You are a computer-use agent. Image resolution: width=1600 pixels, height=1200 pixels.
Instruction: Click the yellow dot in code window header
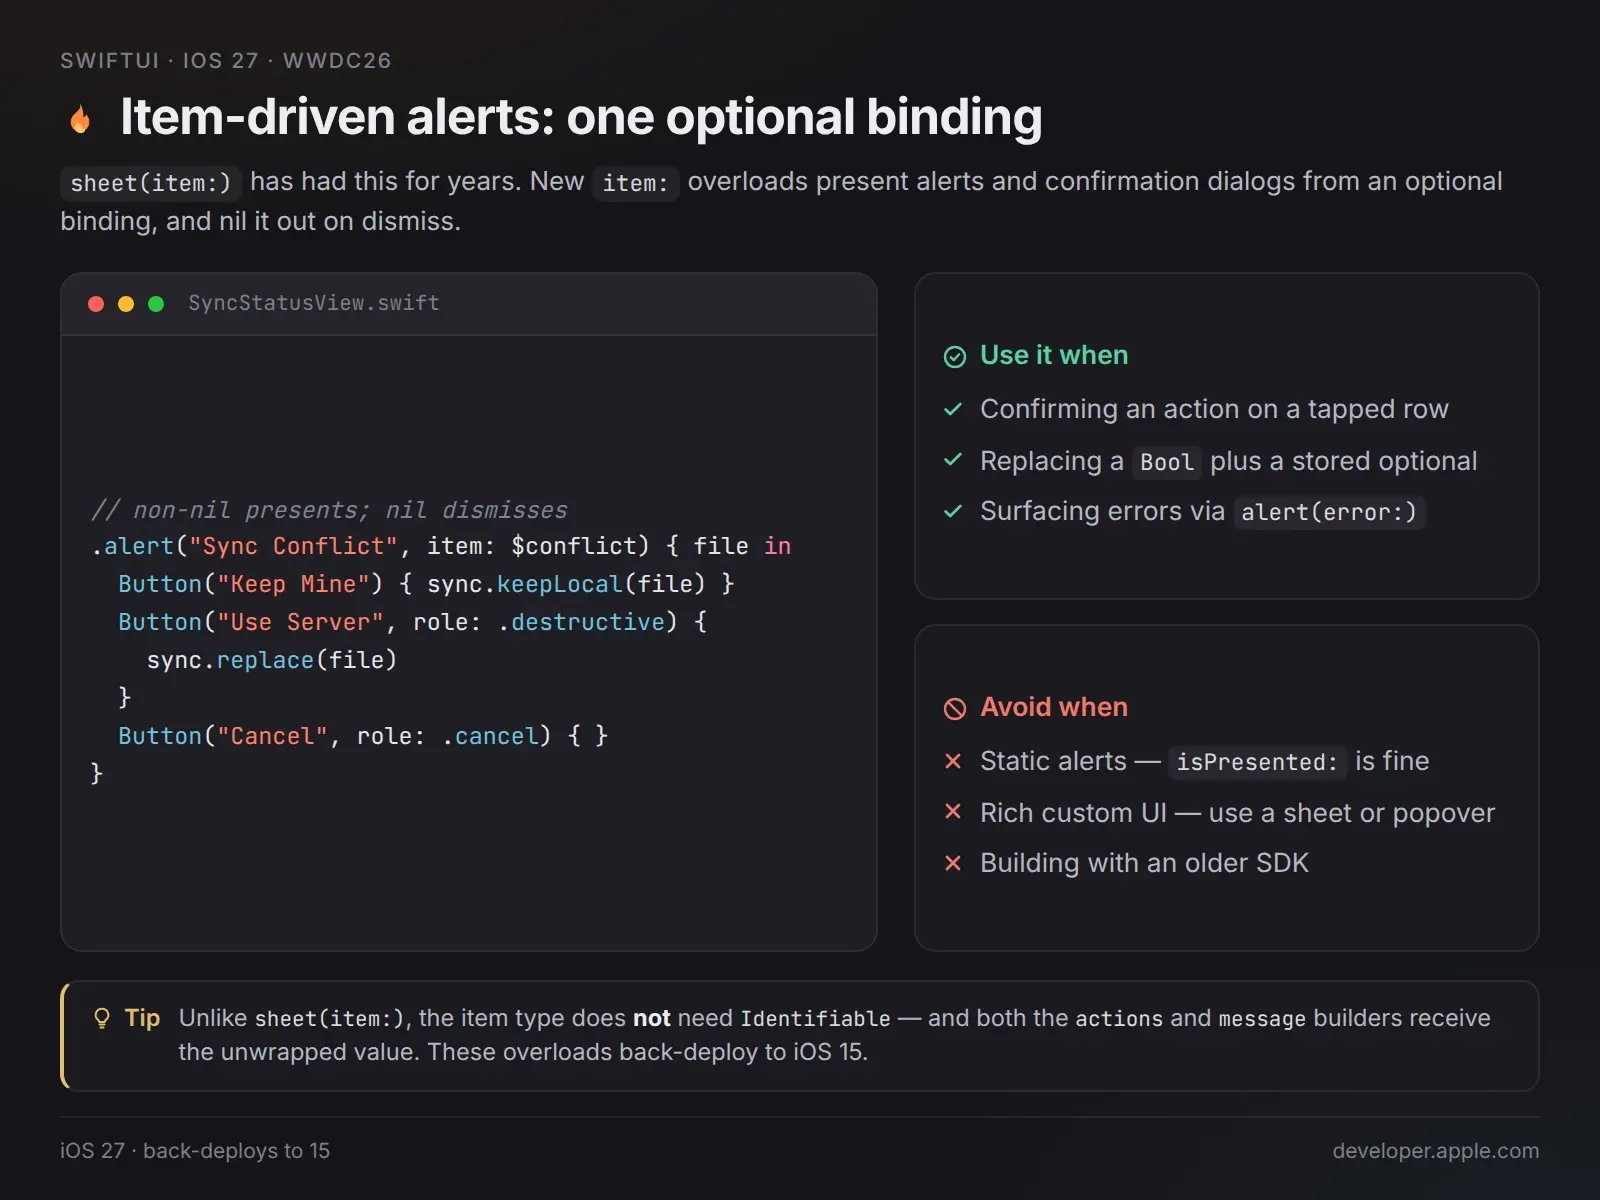(126, 304)
